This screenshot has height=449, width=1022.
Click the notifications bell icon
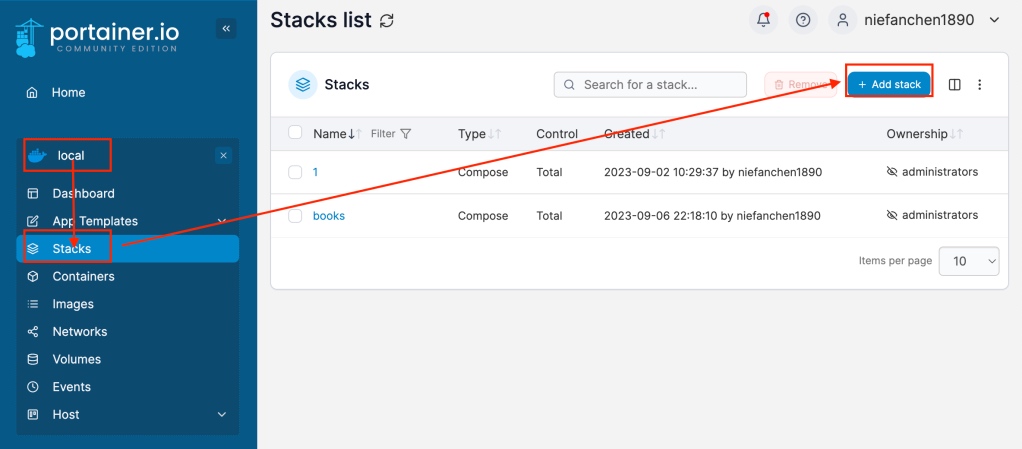point(764,20)
